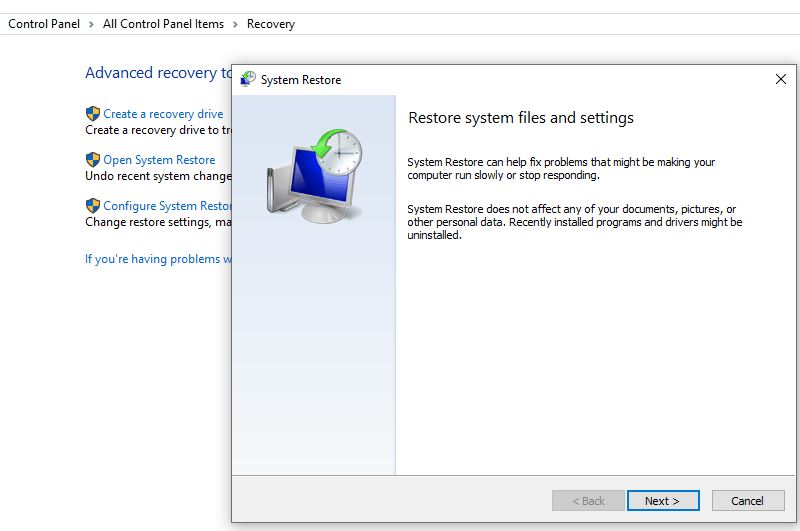Click the shield icon beside Open System Restore
The height and width of the screenshot is (531, 800).
pos(93,159)
